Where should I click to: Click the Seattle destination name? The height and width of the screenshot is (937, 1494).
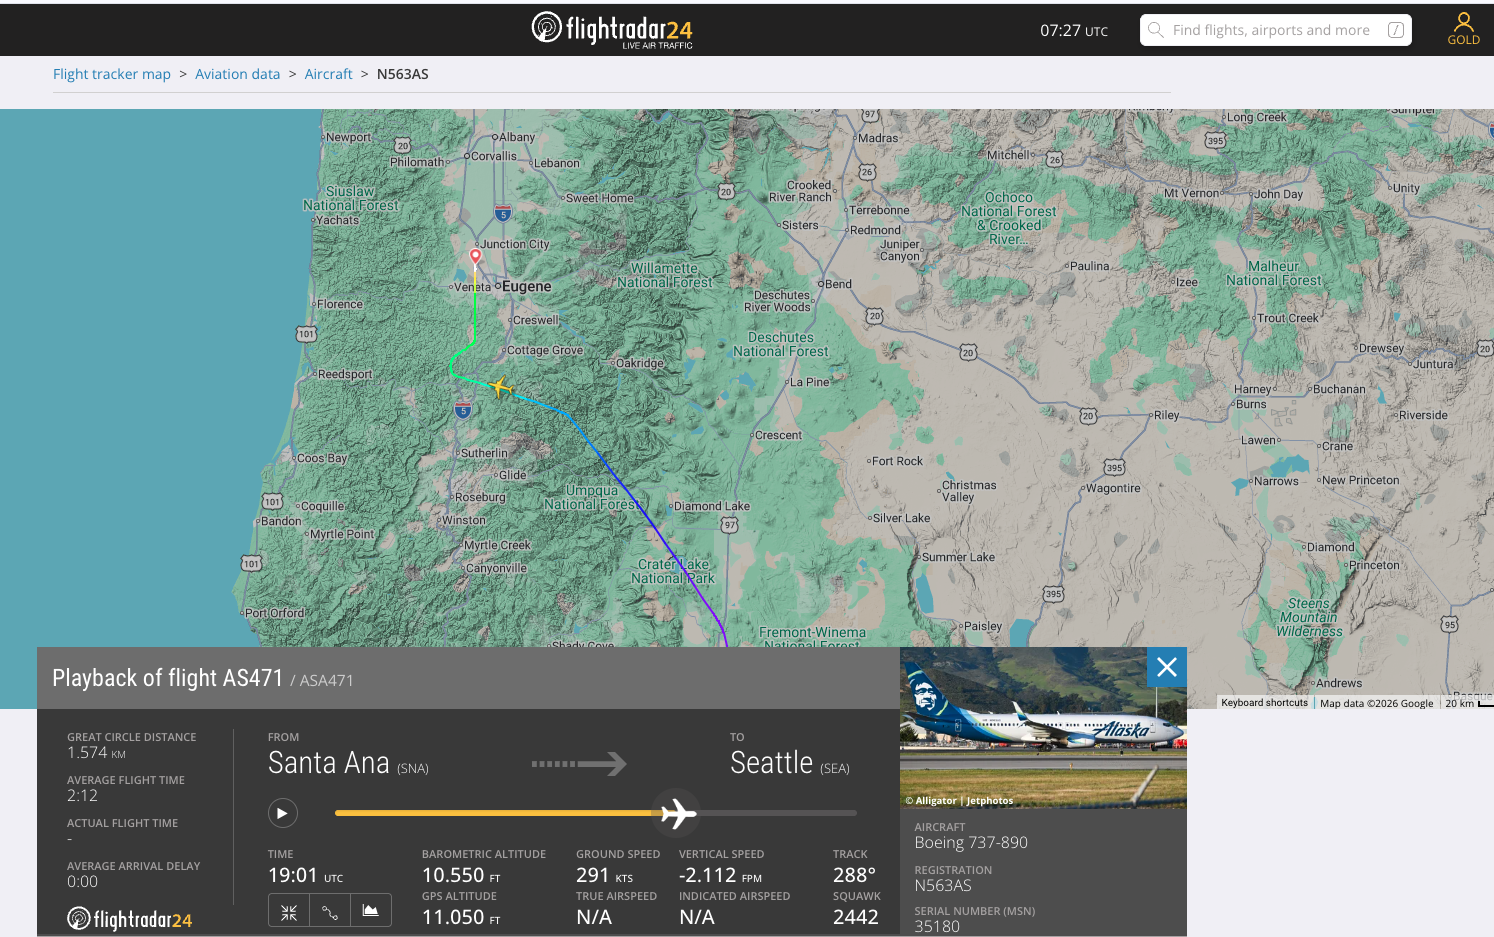(771, 763)
